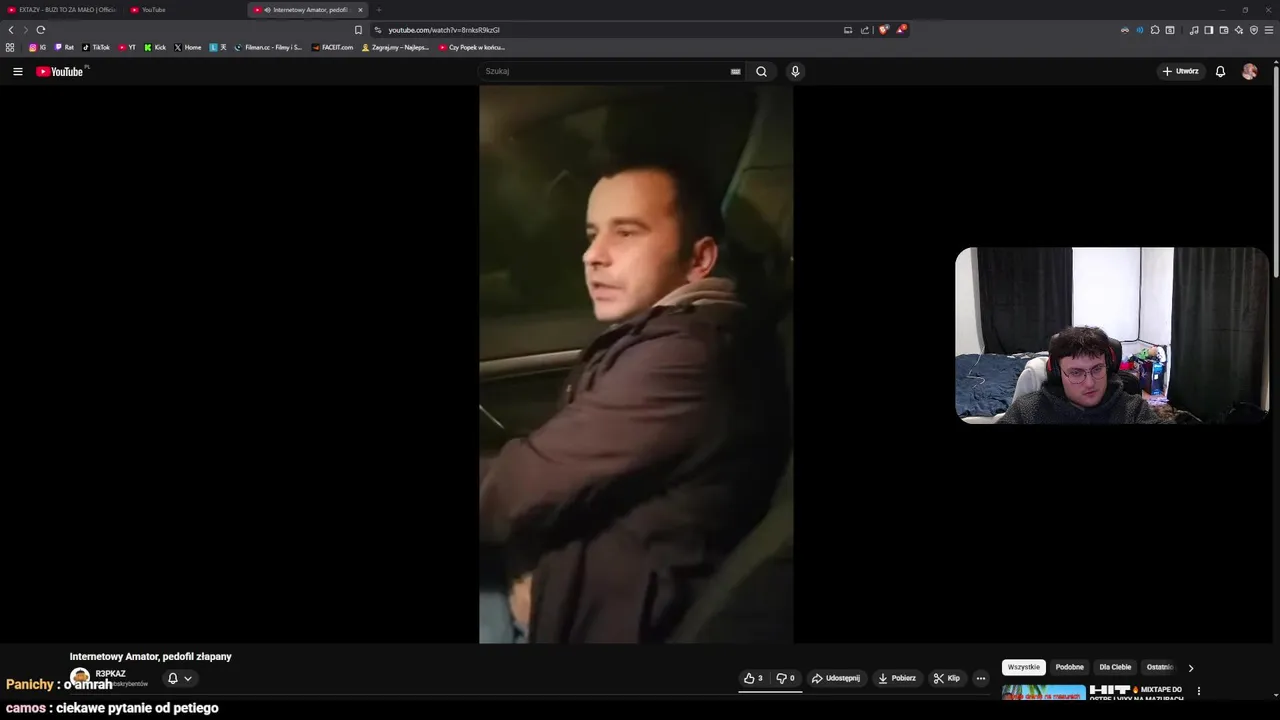View site settings icon in address bar
Viewport: 1280px width, 720px height.
377,30
